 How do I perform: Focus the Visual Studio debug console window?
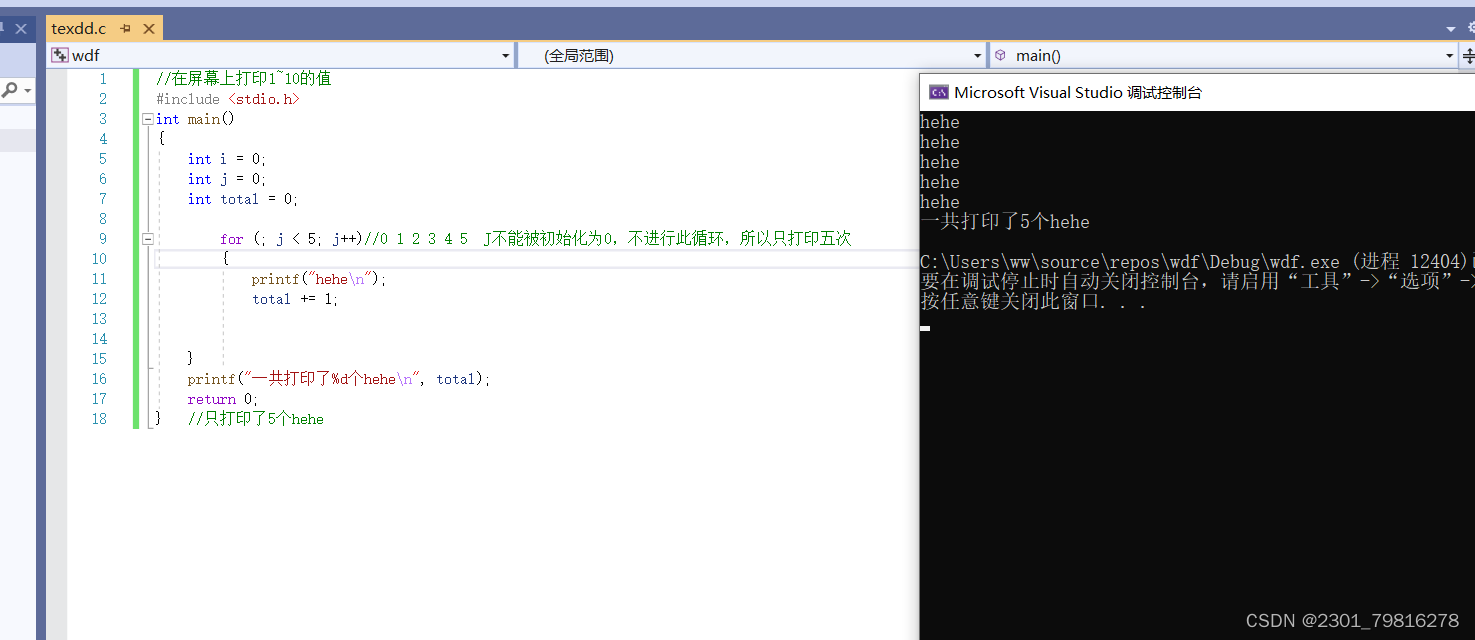(x=1150, y=91)
